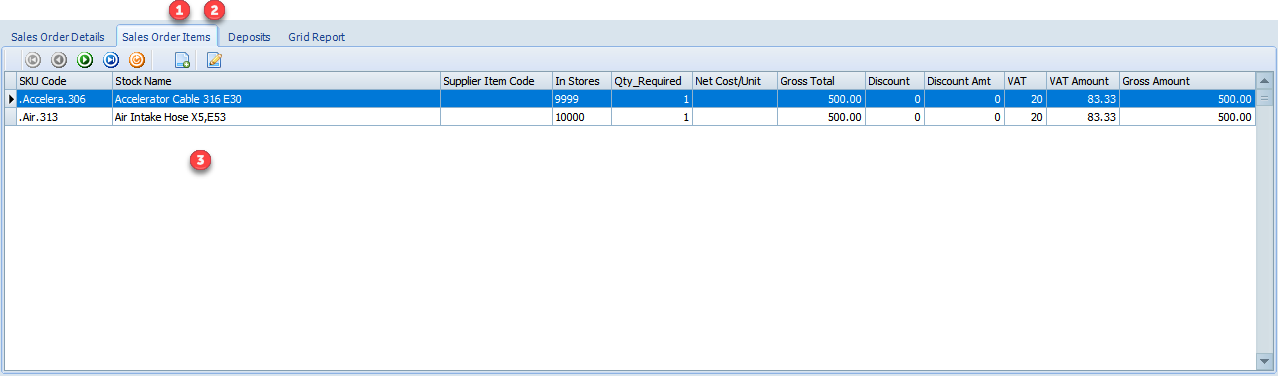1278x376 pixels.
Task: Click Accelerator Cable 316 E30 cell
Action: 276,99
